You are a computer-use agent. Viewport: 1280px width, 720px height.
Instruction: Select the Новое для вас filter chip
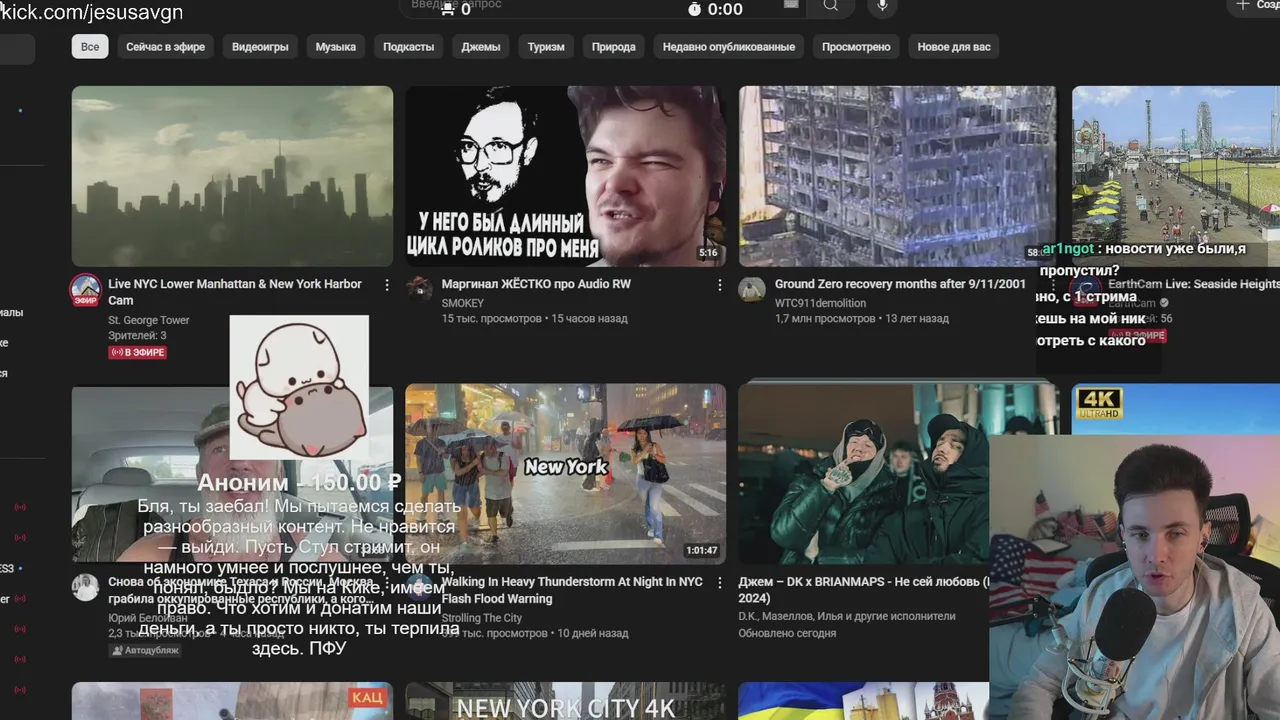[954, 47]
